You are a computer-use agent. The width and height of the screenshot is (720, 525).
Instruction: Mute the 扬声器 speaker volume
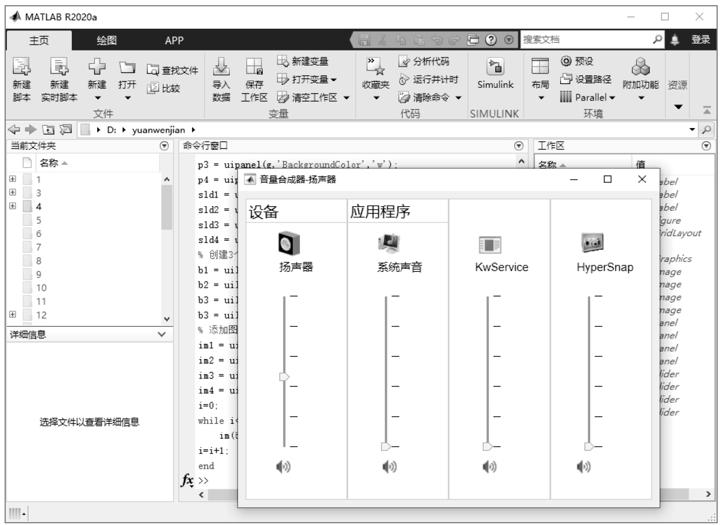click(283, 467)
